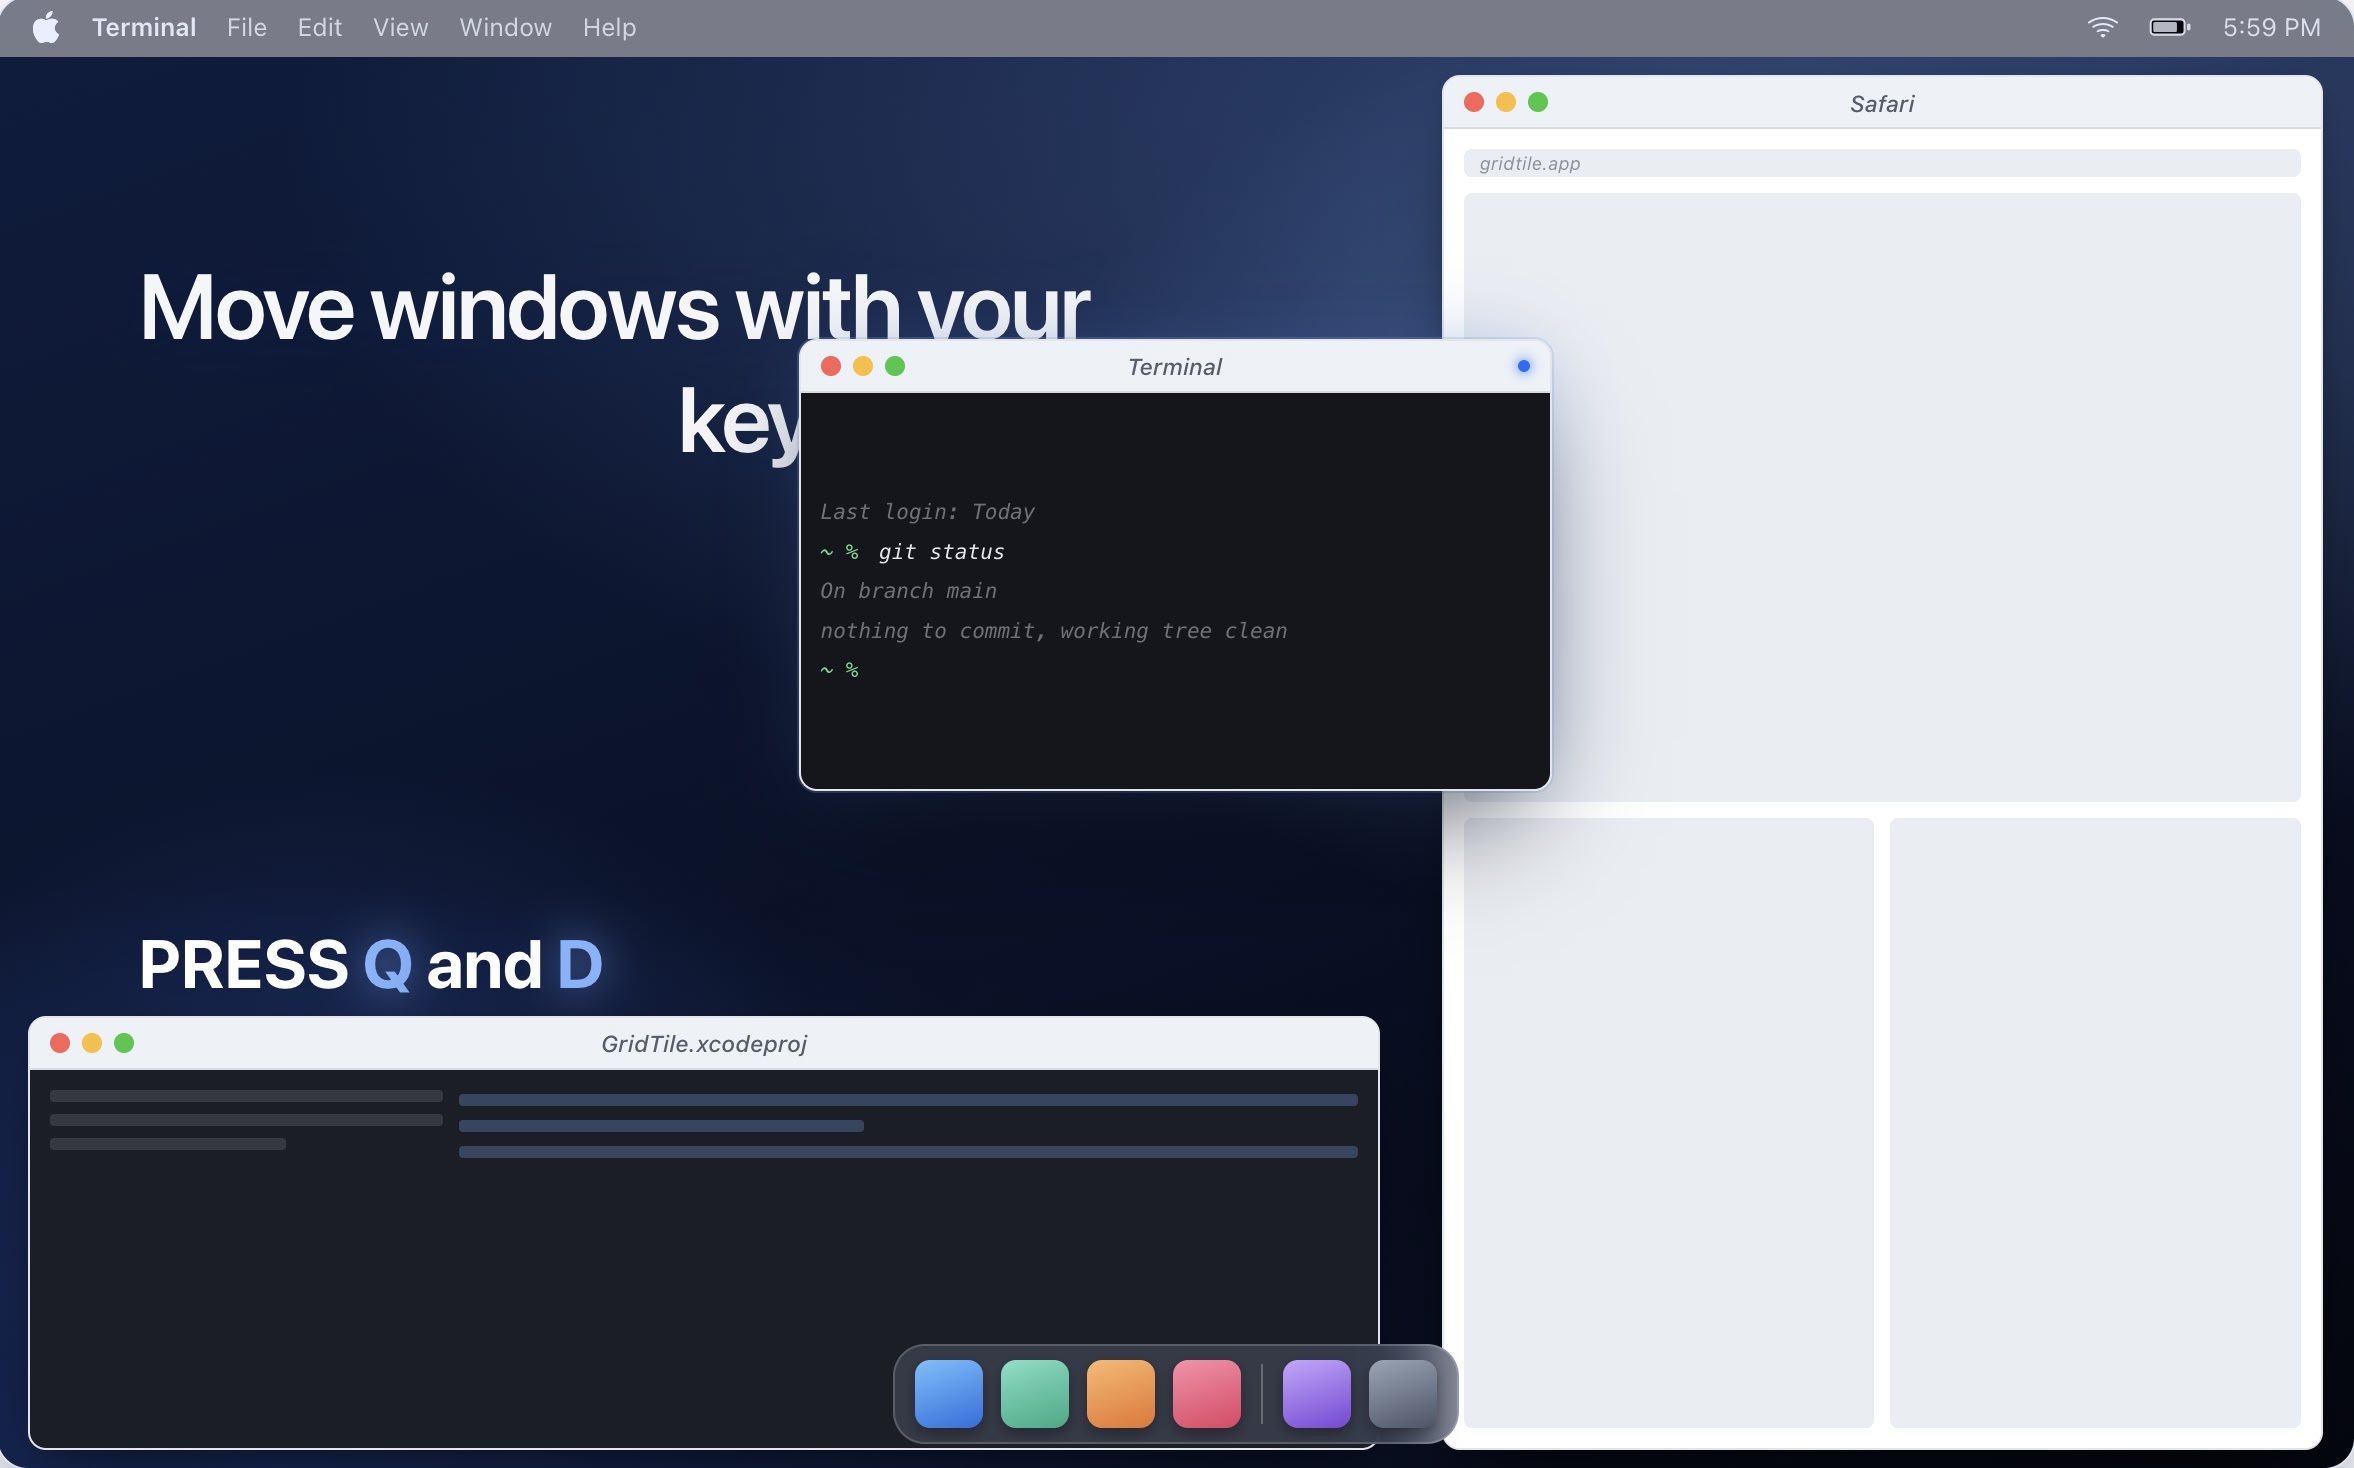The width and height of the screenshot is (2354, 1468).
Task: Click 'nothing to commit, working tree clean'
Action: coord(1054,631)
